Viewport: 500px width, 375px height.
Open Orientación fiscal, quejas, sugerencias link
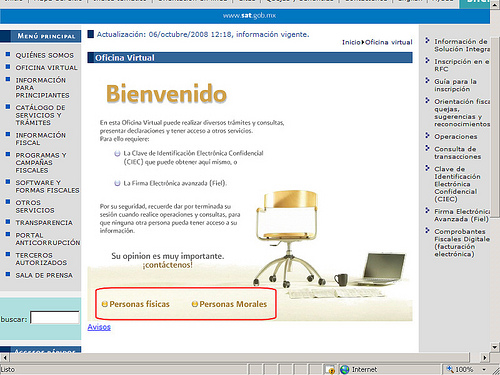[x=462, y=113]
